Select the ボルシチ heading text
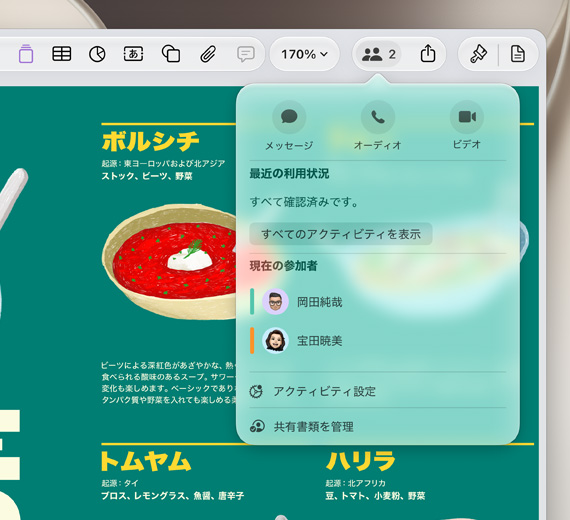 click(150, 141)
